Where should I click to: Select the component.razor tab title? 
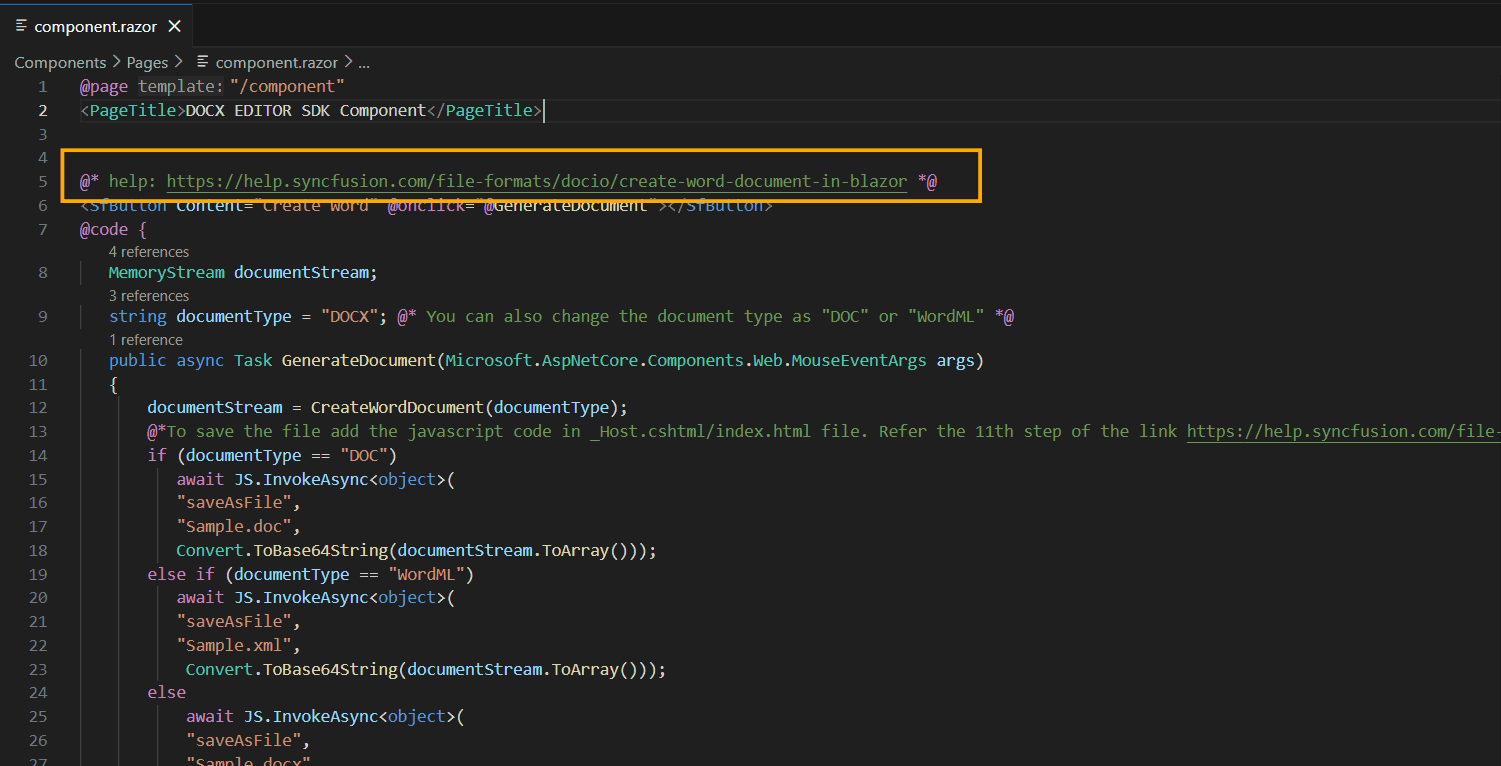pyautogui.click(x=95, y=27)
